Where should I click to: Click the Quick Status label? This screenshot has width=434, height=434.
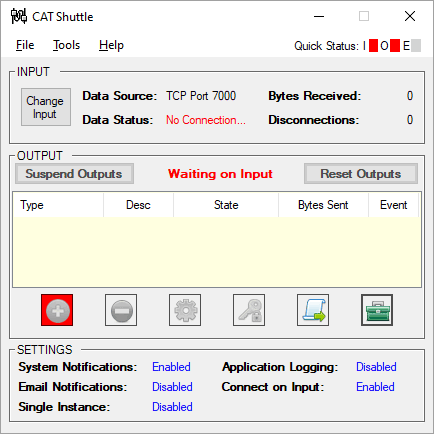(326, 46)
